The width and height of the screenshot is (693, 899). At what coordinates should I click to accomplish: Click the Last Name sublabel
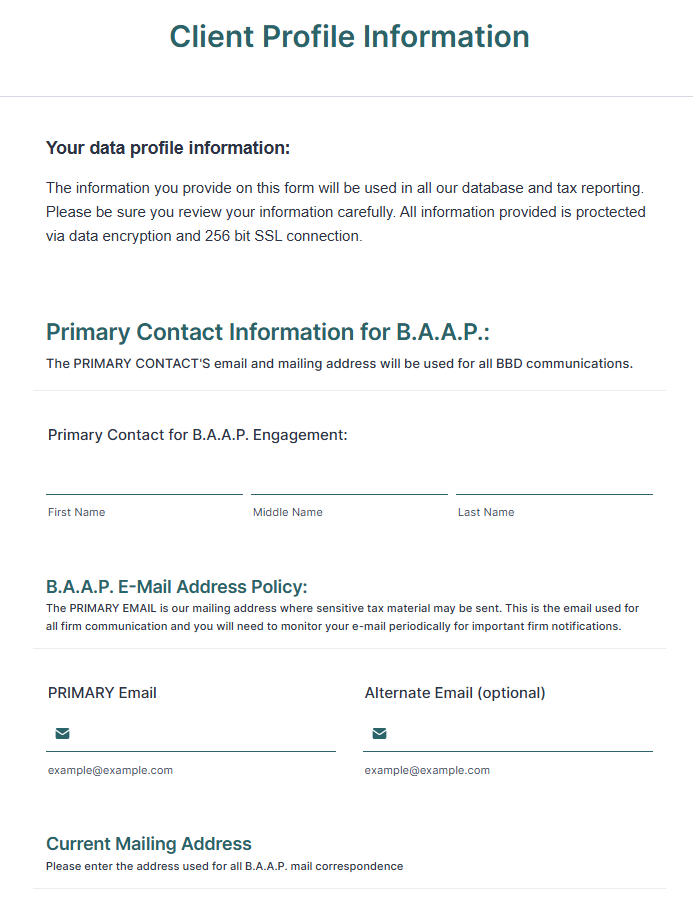[x=486, y=512]
